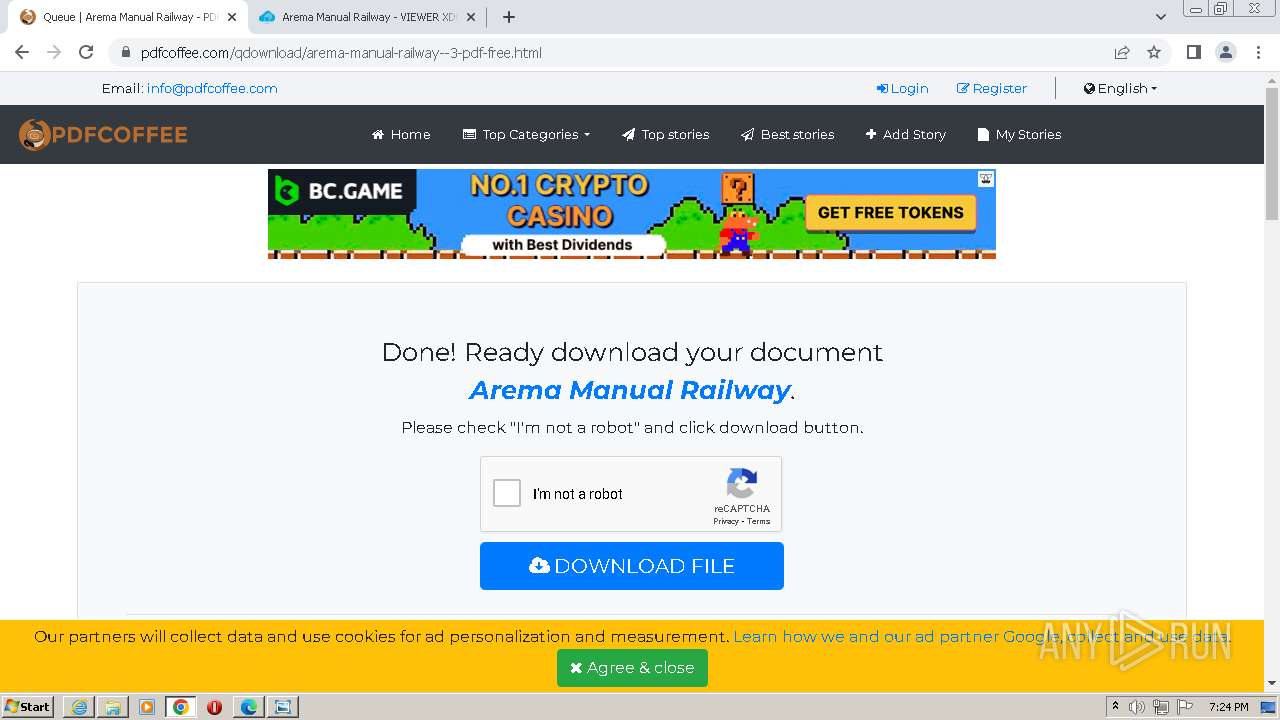The height and width of the screenshot is (720, 1280).
Task: Open the Chrome three-dot menu
Action: click(1258, 53)
